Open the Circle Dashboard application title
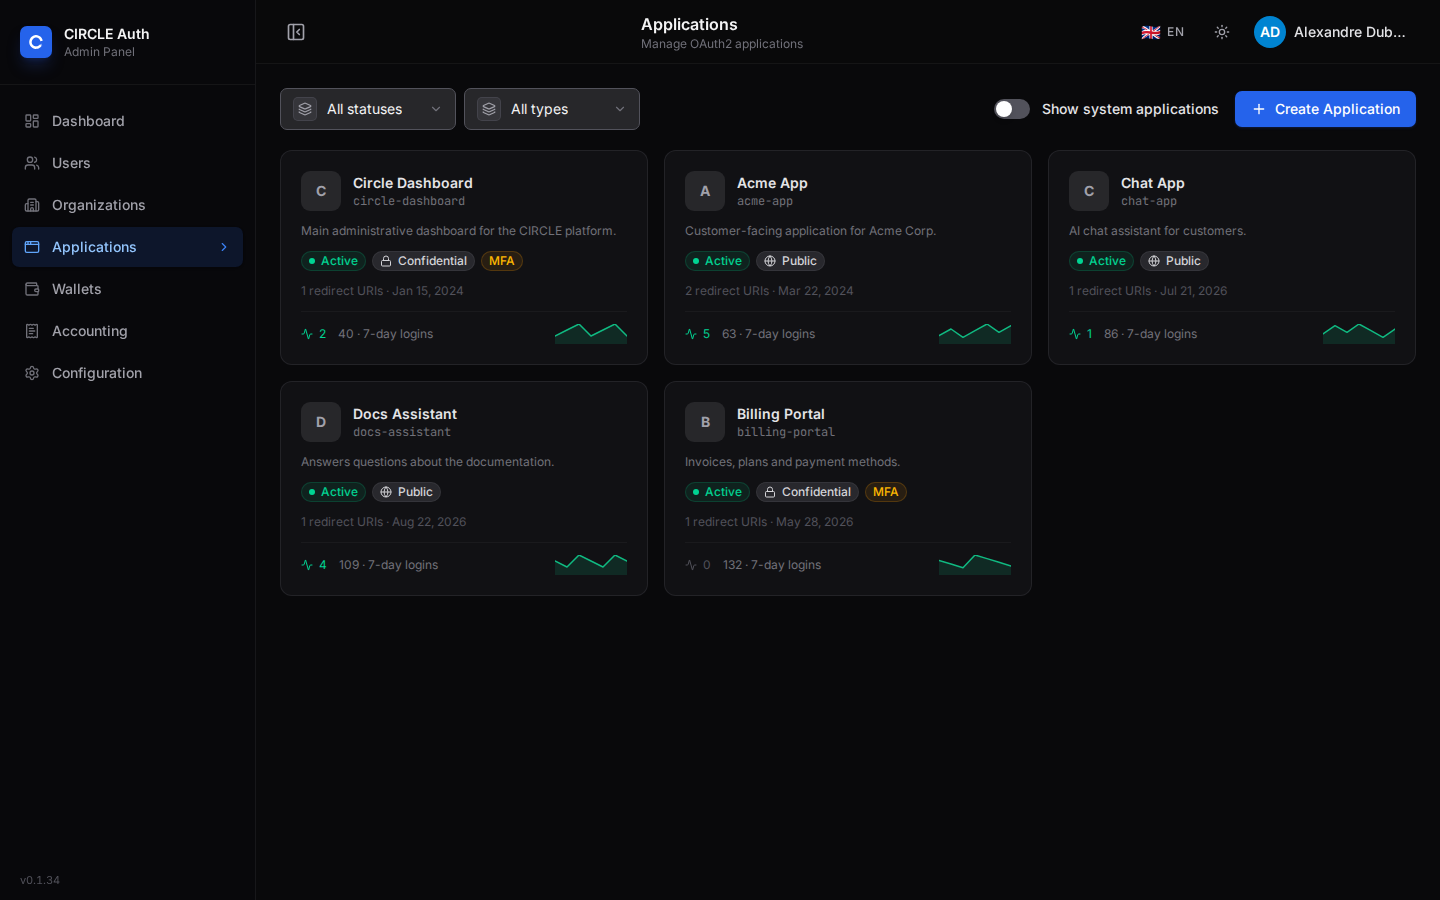The width and height of the screenshot is (1440, 900). [x=413, y=183]
